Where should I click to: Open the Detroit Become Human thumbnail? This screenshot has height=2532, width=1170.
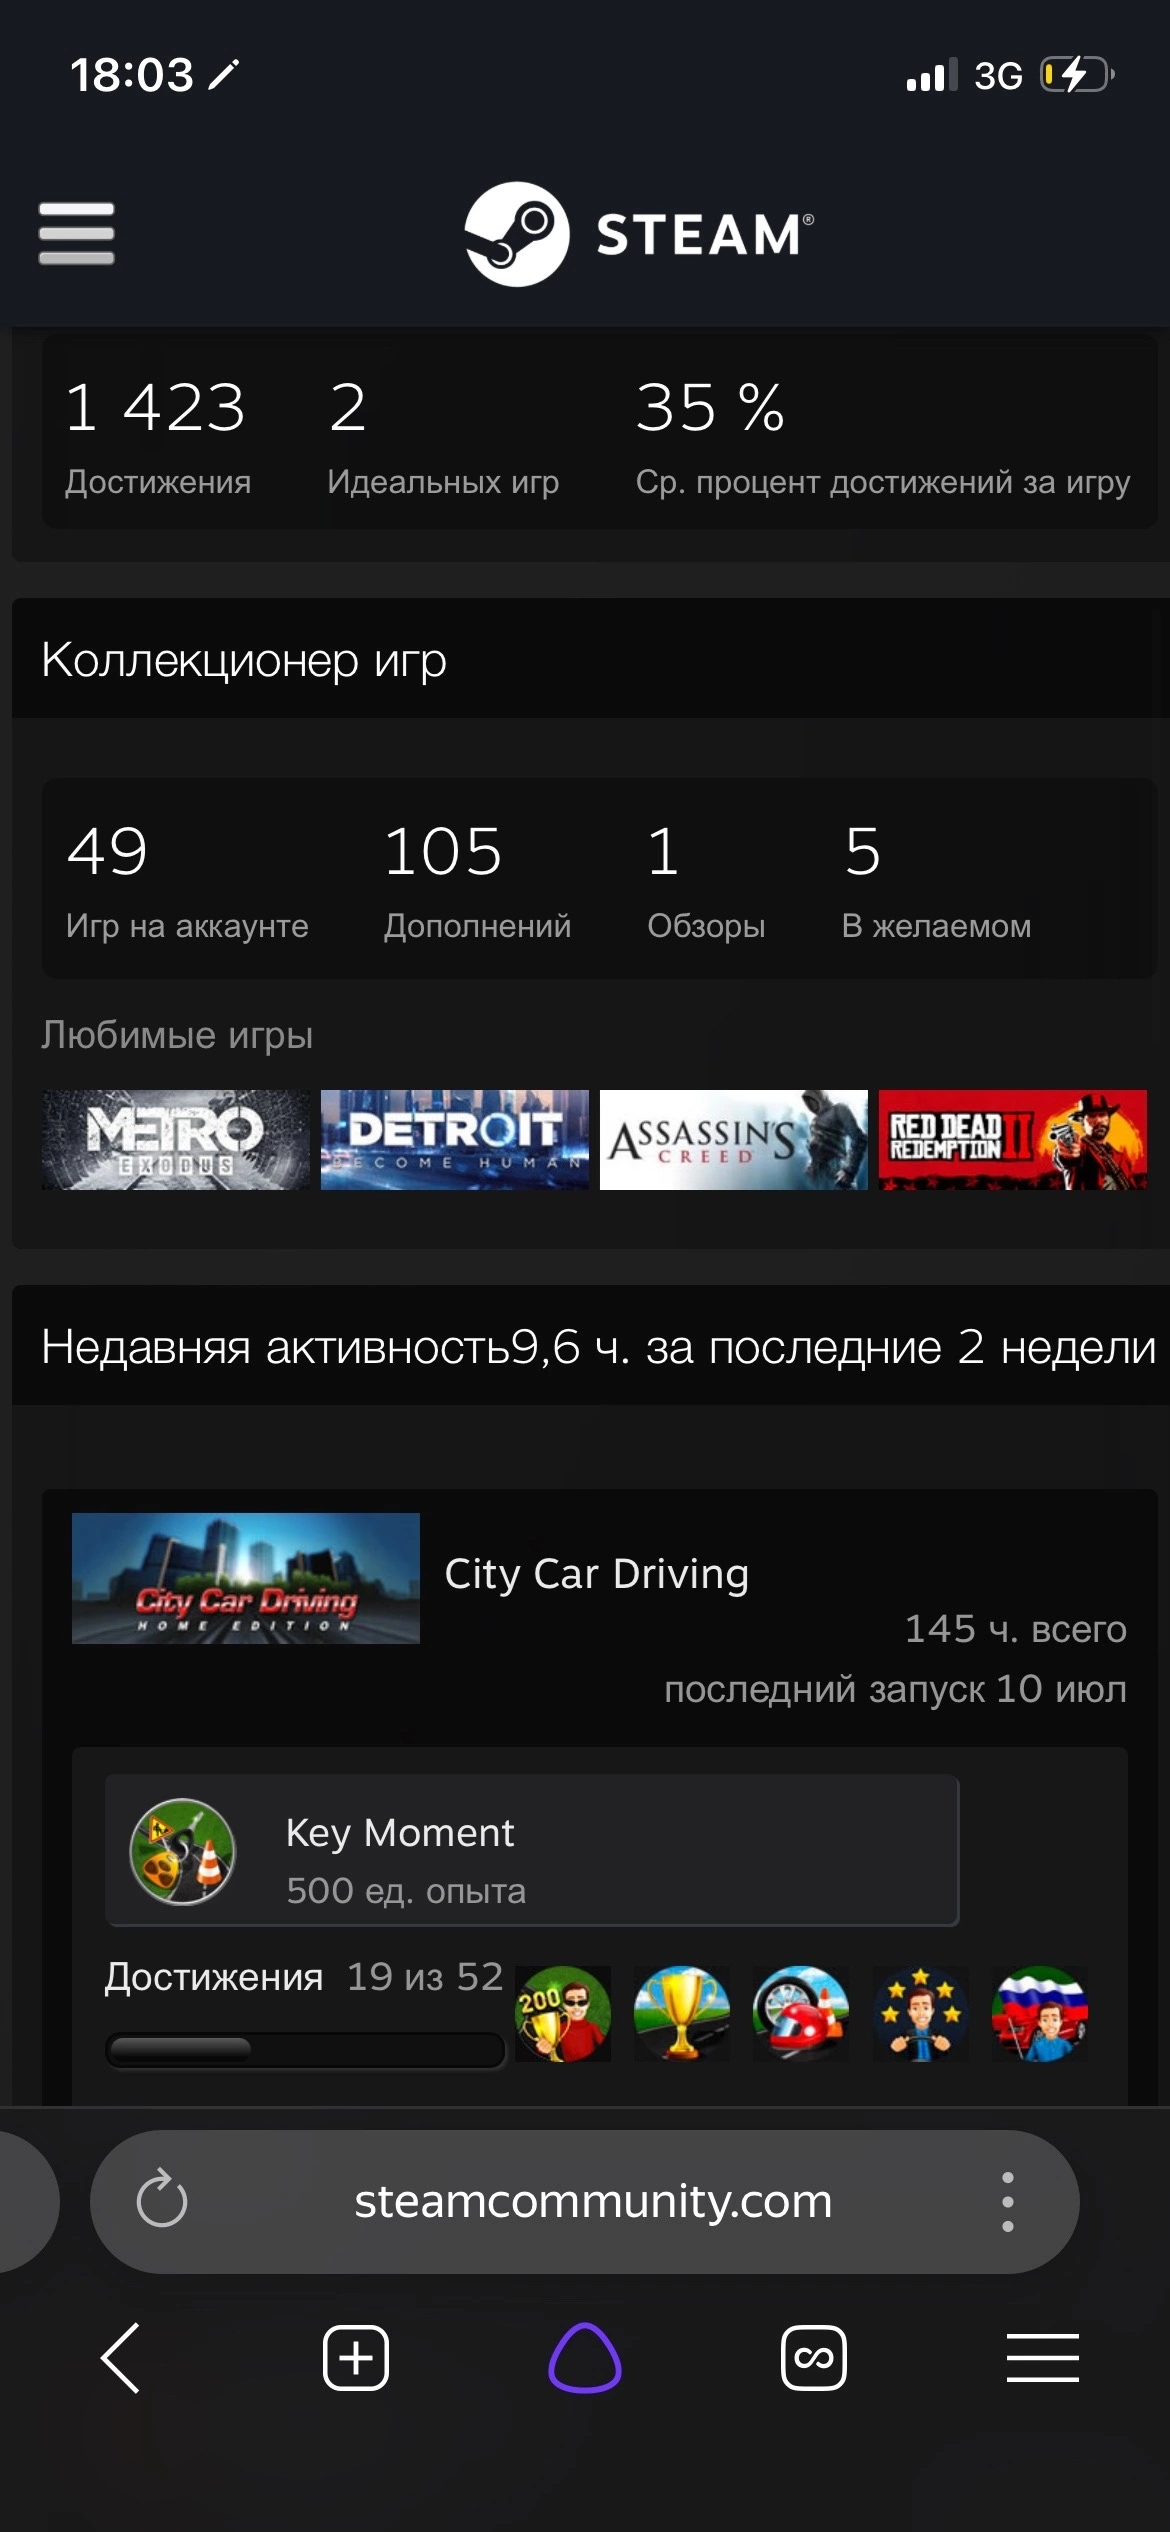click(x=455, y=1140)
